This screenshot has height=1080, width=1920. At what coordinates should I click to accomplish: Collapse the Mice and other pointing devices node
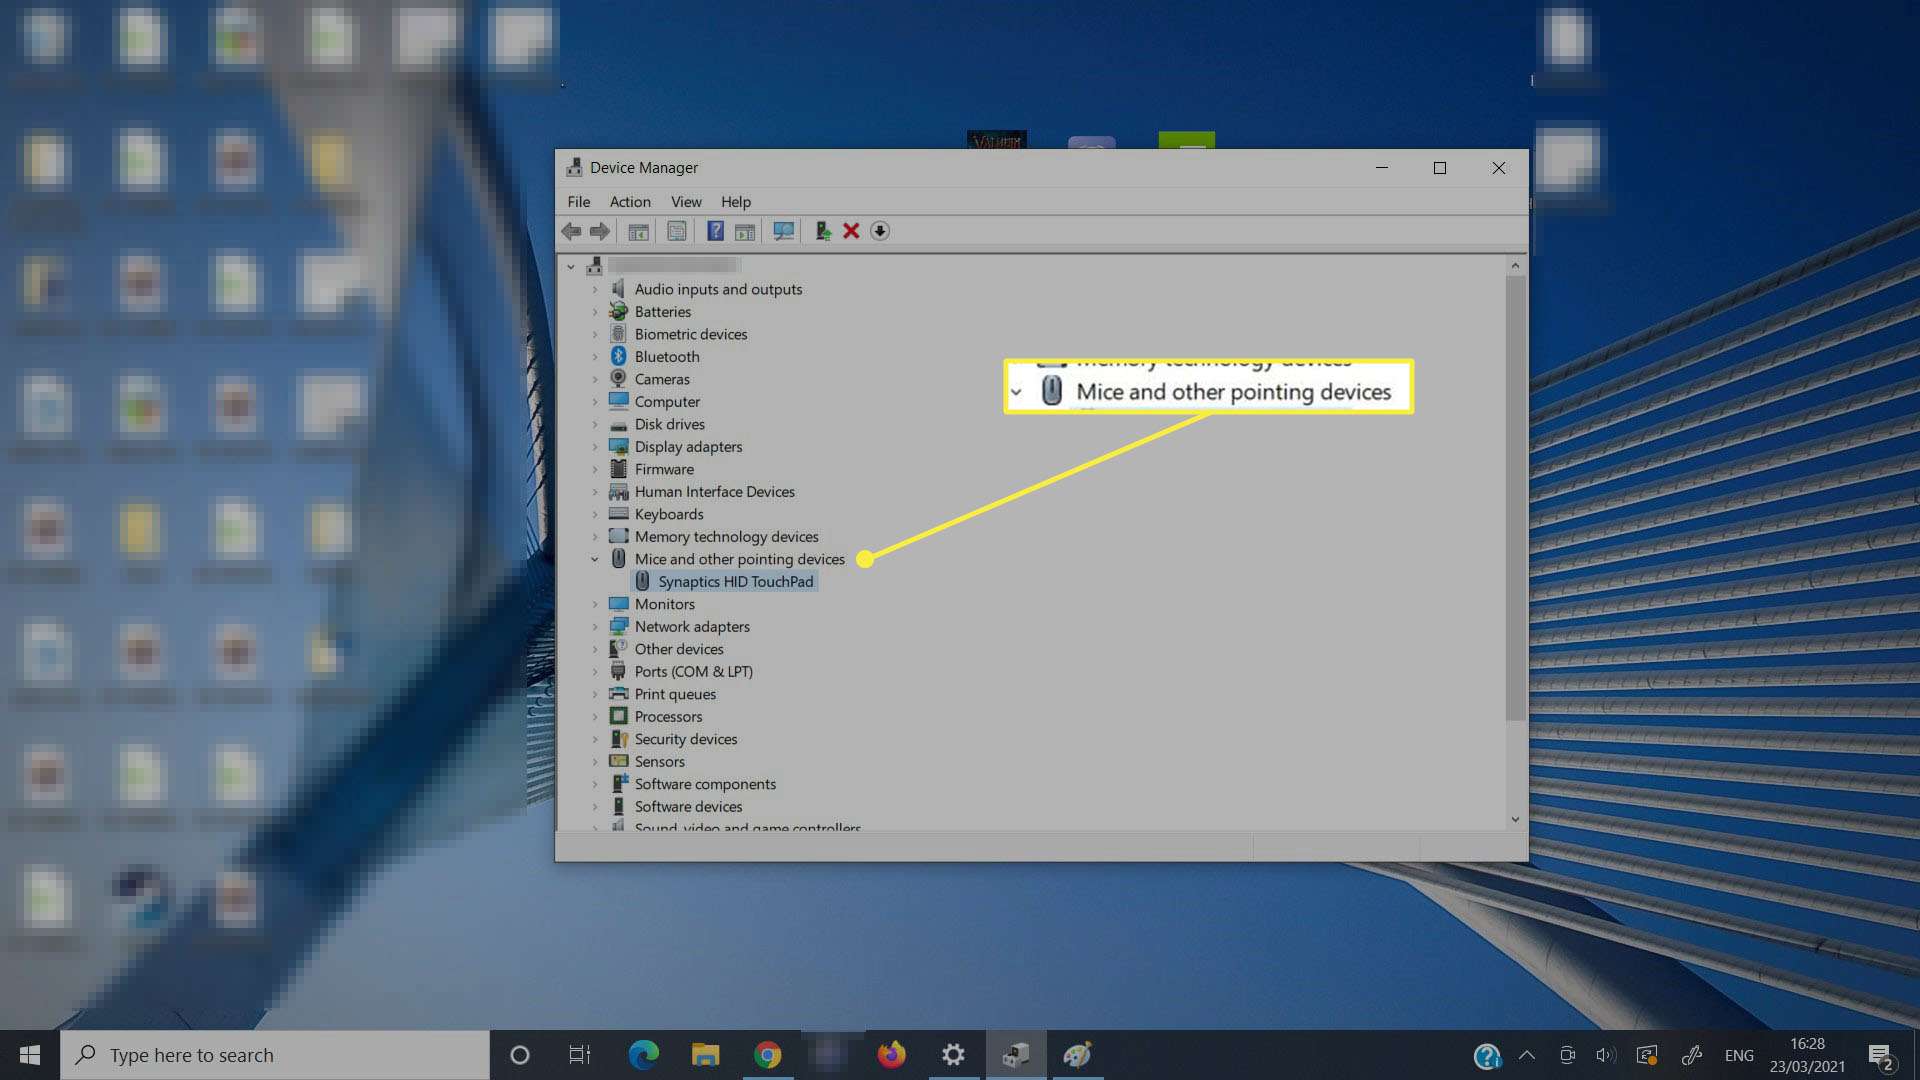click(595, 559)
